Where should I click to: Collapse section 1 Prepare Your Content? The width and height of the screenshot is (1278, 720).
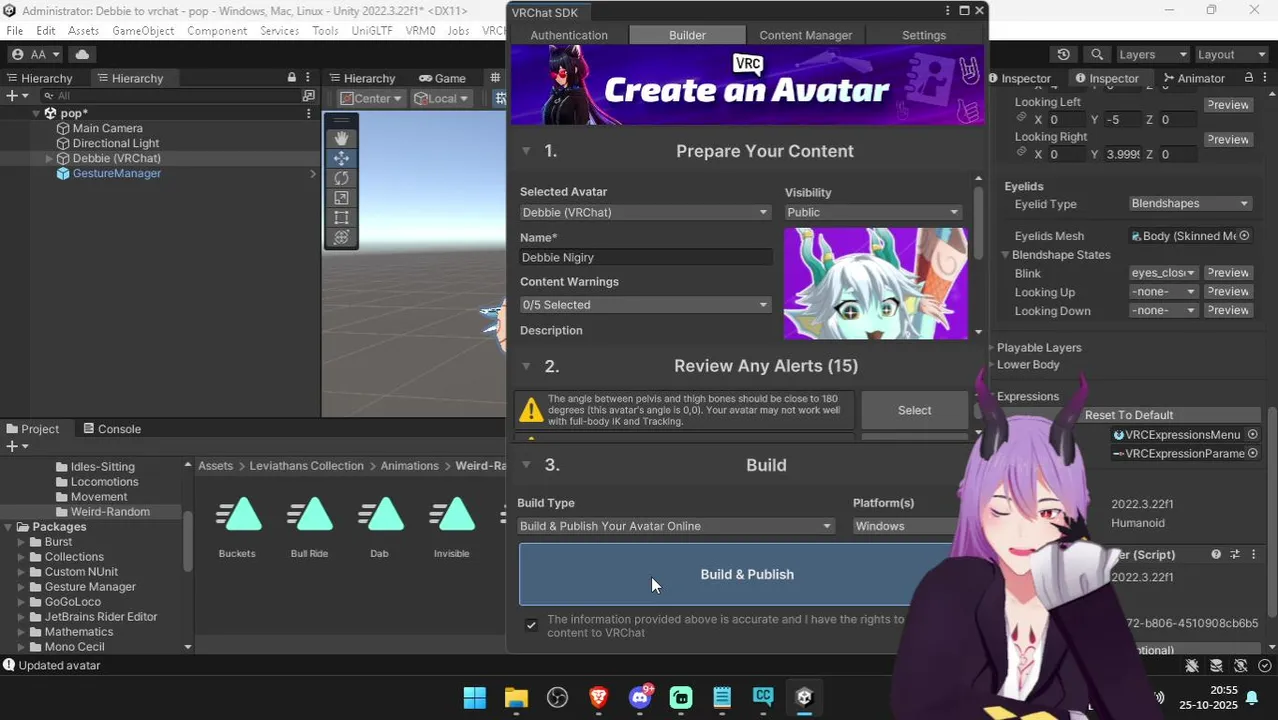point(526,151)
